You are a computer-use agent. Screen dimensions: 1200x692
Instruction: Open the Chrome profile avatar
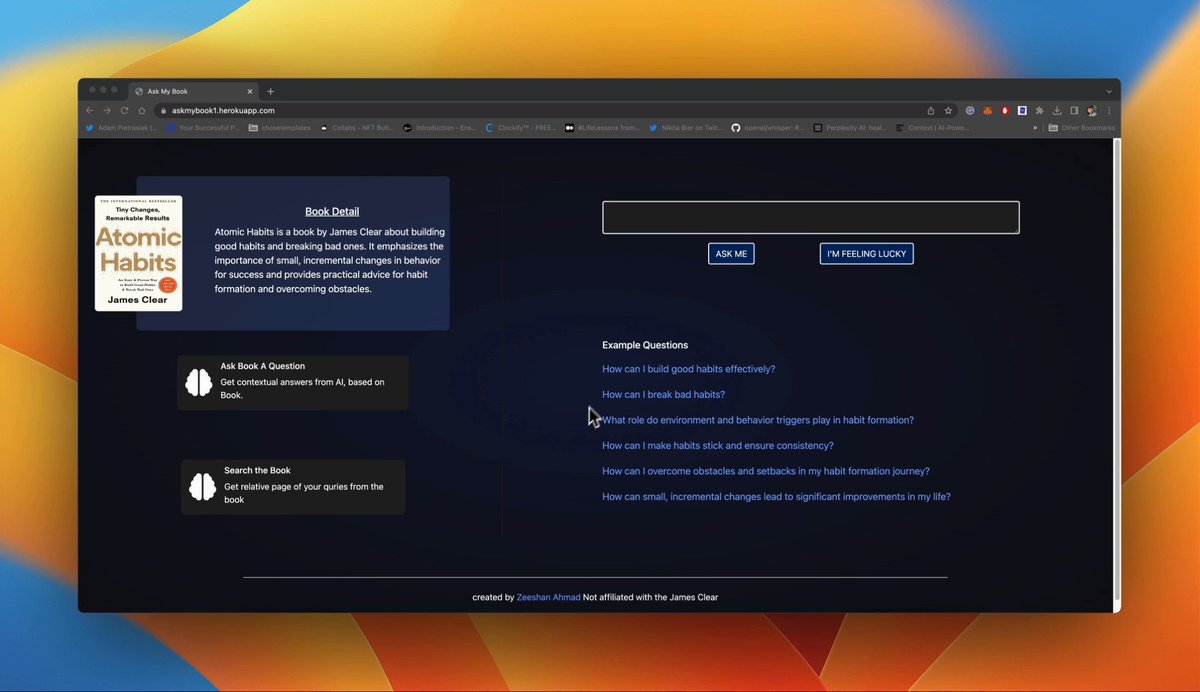point(1092,110)
